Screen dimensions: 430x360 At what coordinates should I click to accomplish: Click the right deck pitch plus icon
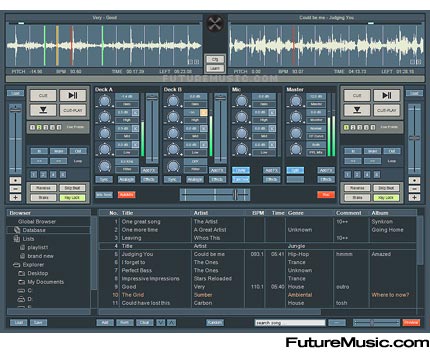[414, 198]
